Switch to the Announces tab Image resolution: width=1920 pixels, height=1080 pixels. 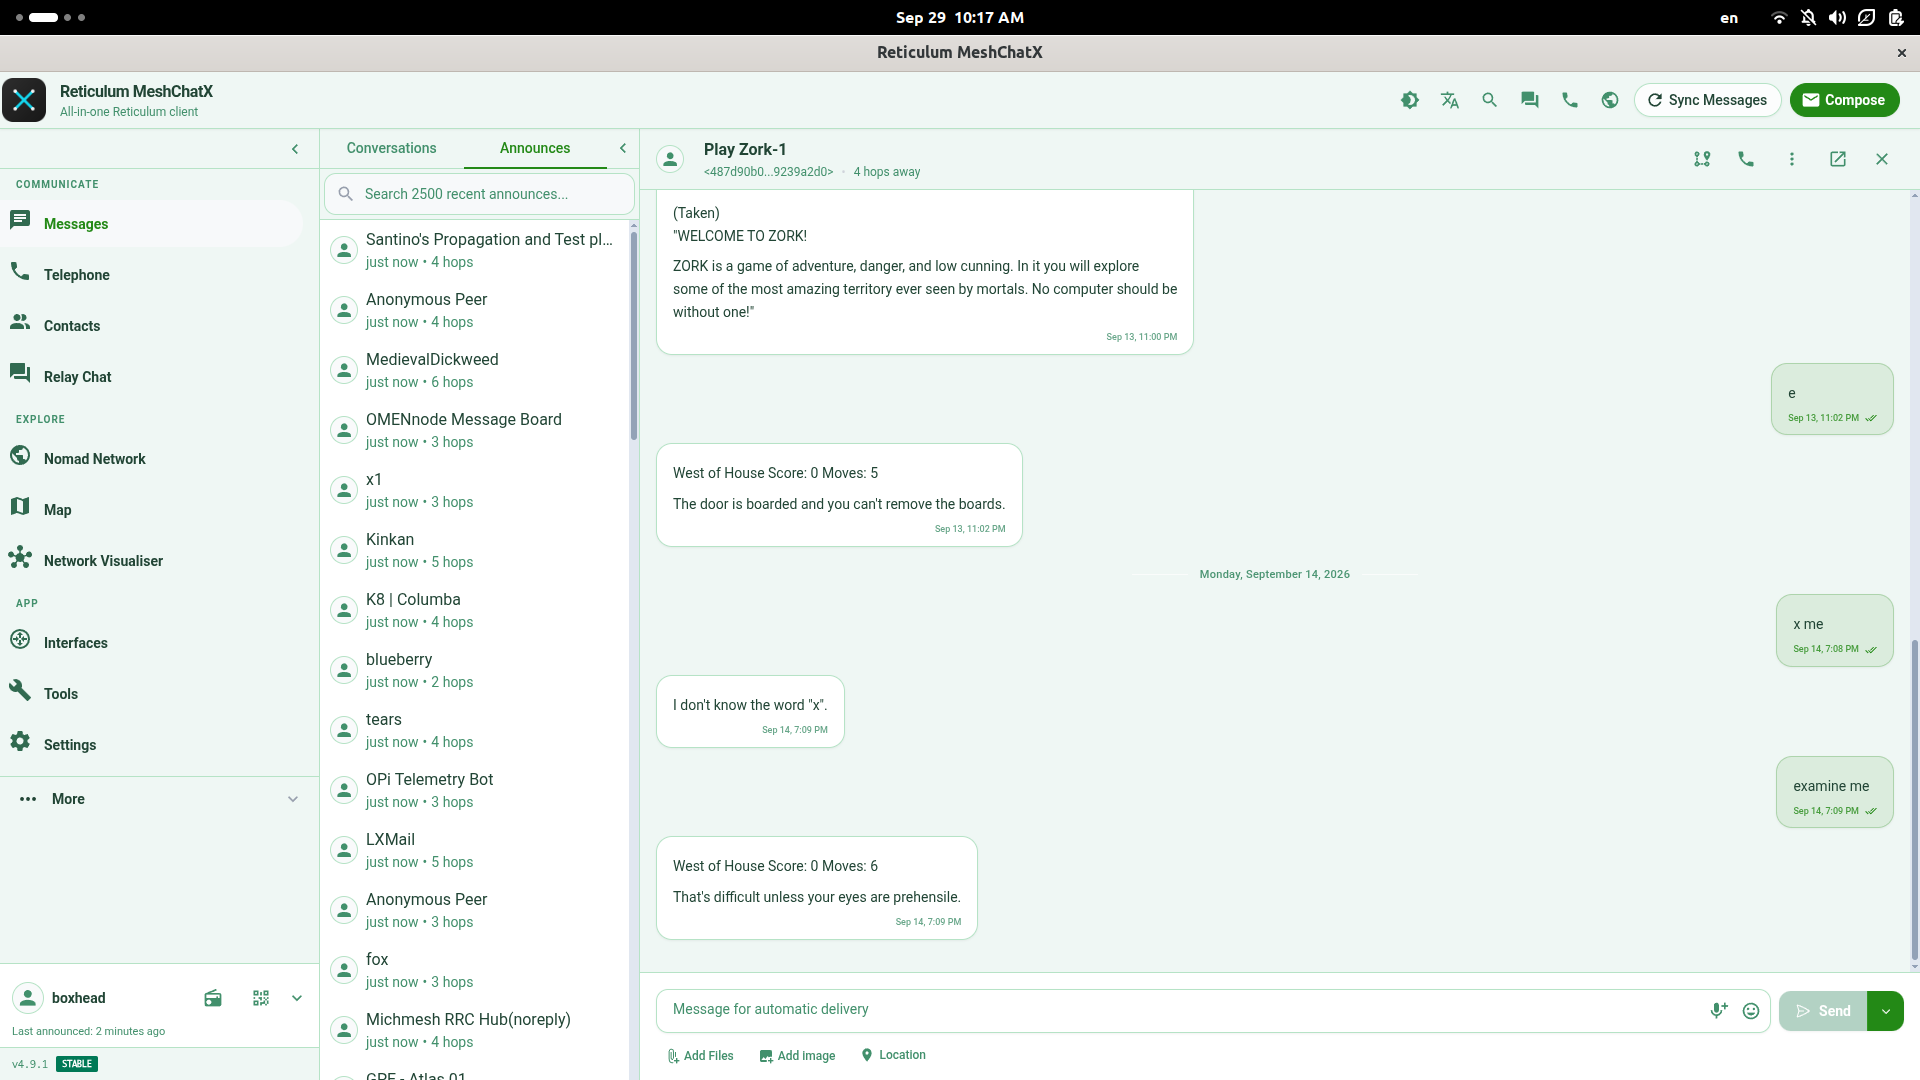click(x=535, y=148)
